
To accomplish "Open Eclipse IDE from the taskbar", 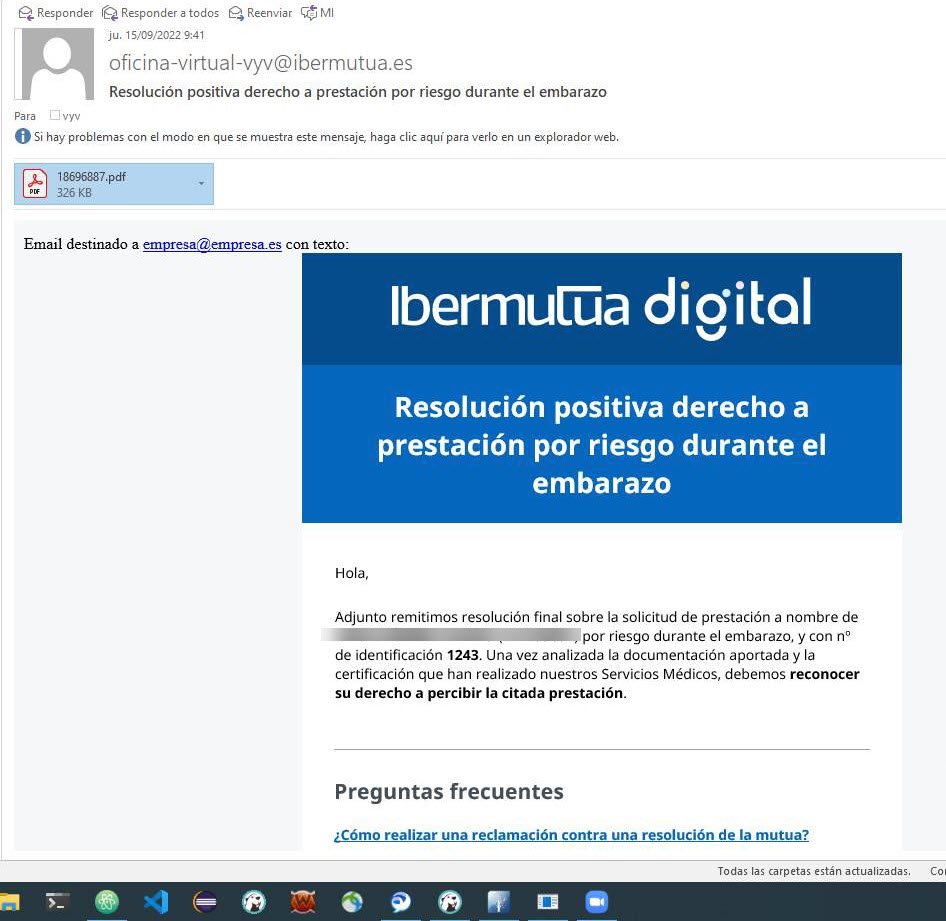I will (205, 902).
